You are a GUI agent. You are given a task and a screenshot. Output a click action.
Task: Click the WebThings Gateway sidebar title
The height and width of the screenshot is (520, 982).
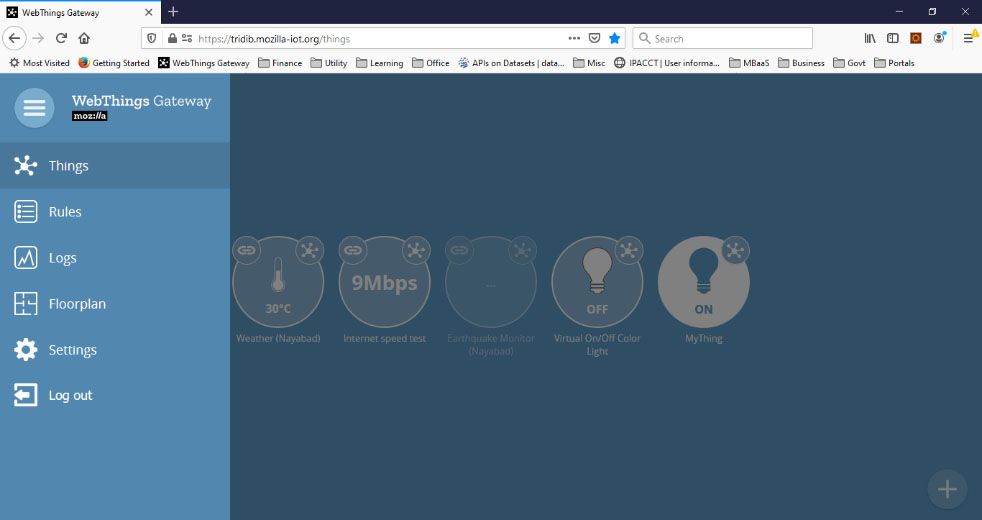point(142,101)
